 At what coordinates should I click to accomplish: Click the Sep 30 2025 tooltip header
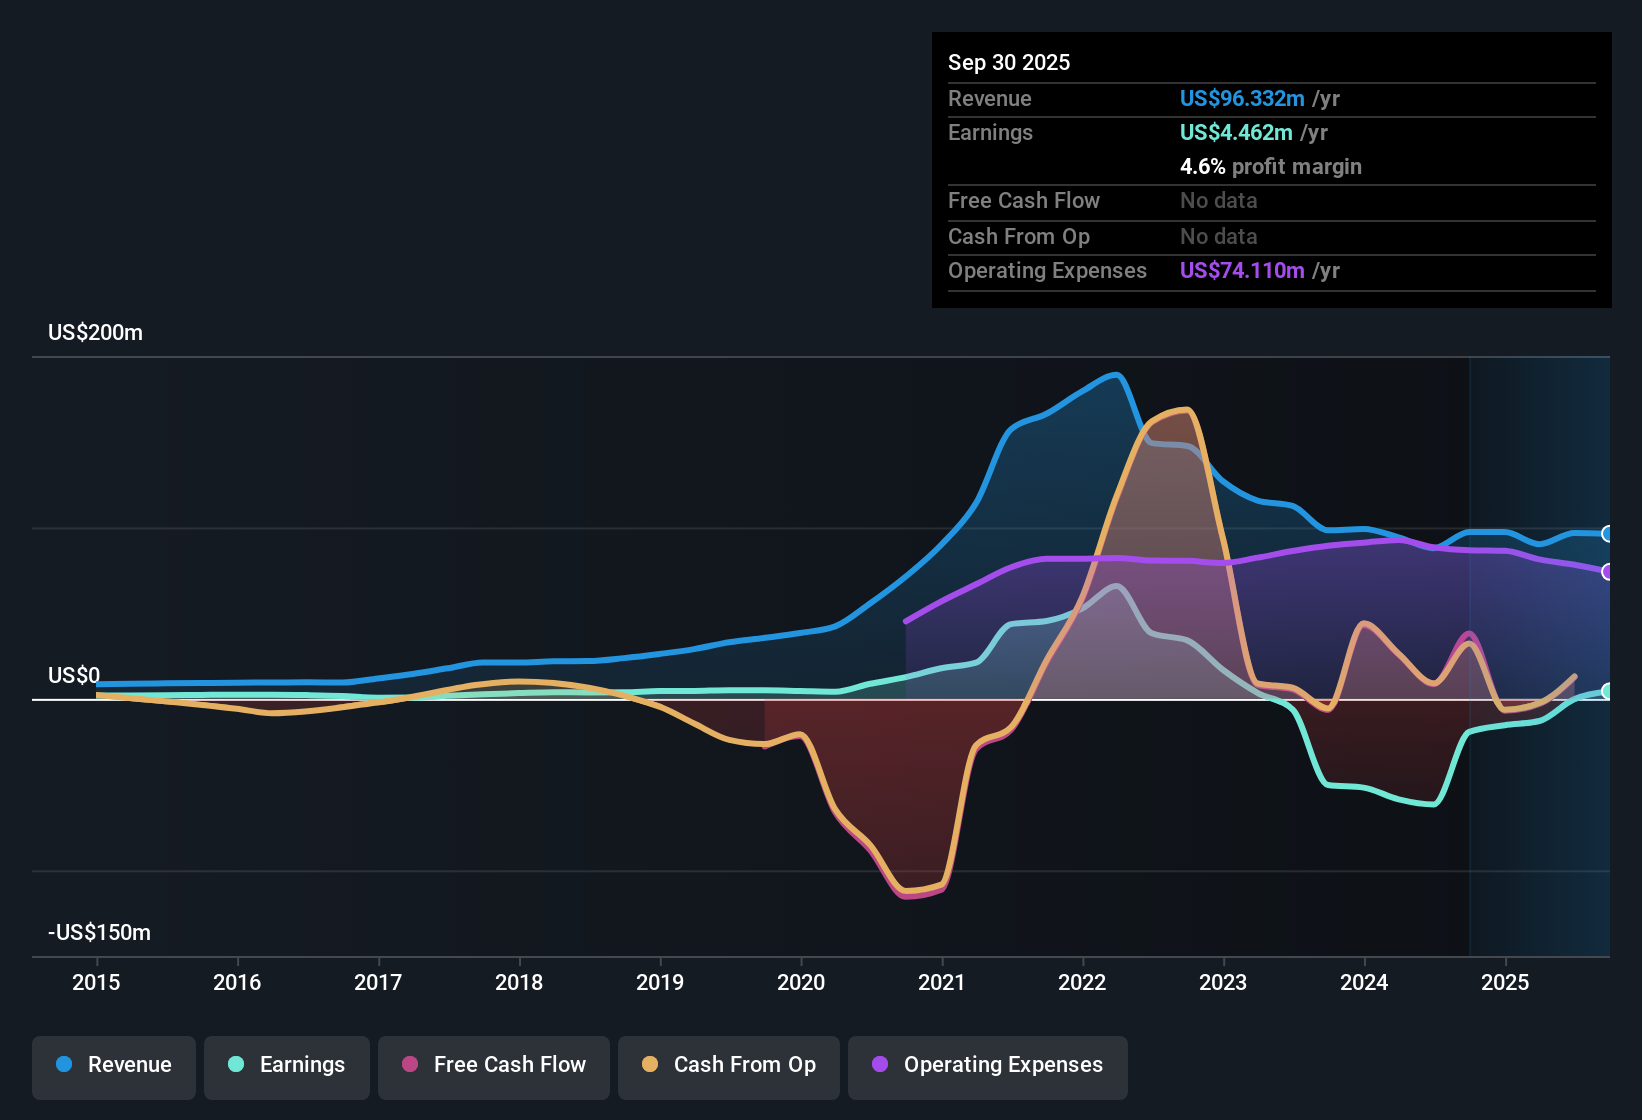click(1009, 62)
